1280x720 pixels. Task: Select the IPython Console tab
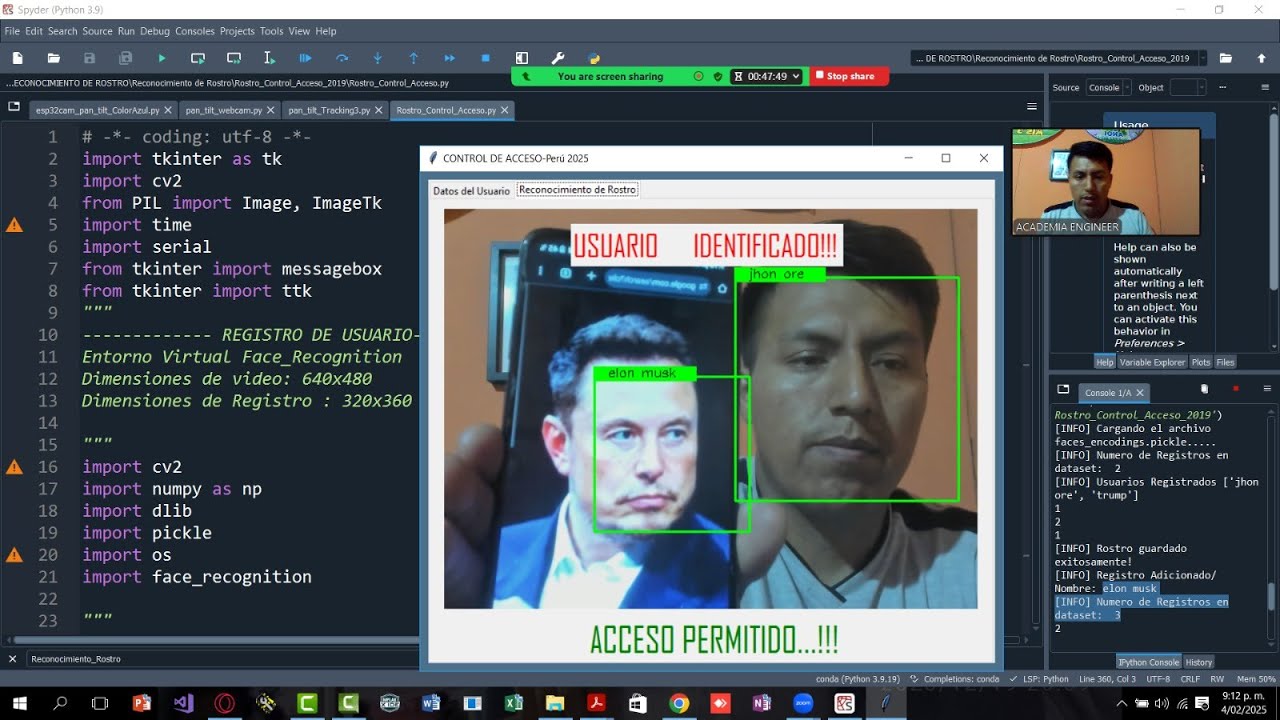[x=1149, y=662]
